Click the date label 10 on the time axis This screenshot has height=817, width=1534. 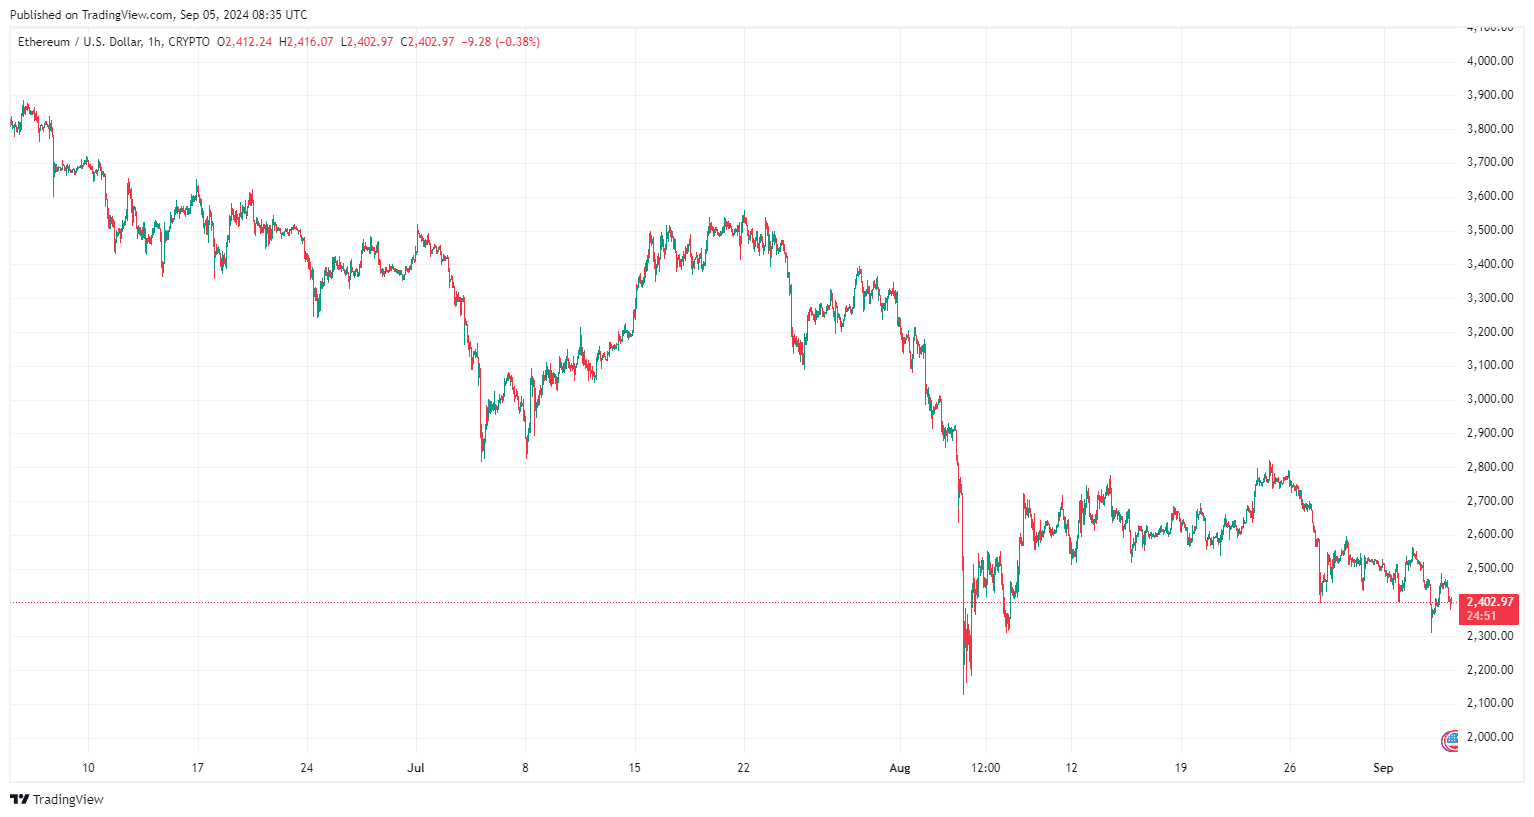point(88,768)
